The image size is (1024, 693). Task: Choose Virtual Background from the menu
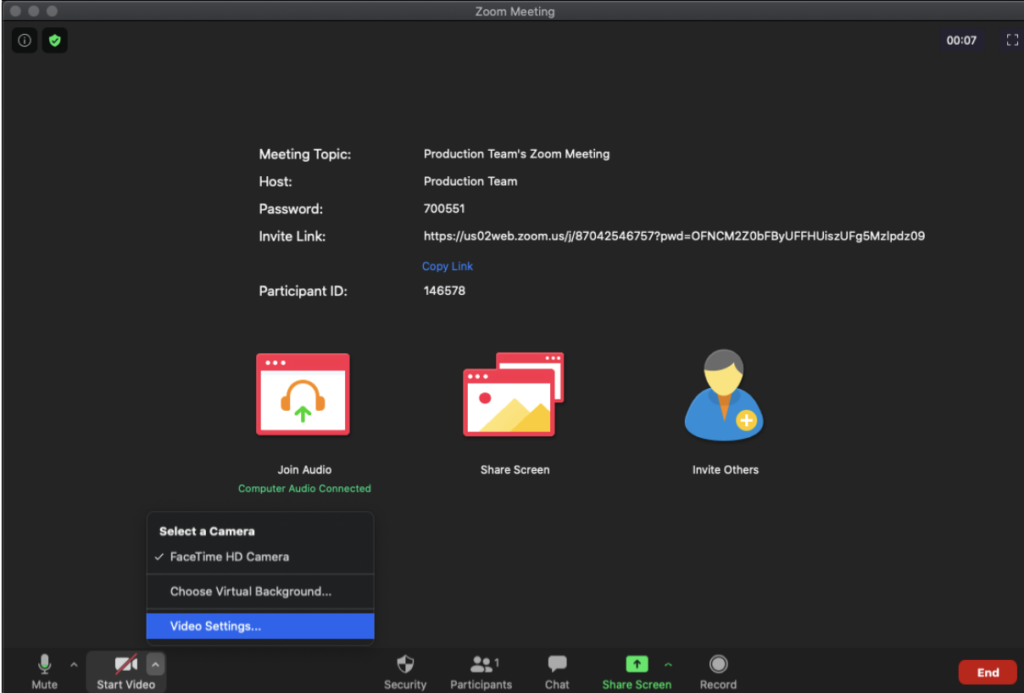click(260, 591)
